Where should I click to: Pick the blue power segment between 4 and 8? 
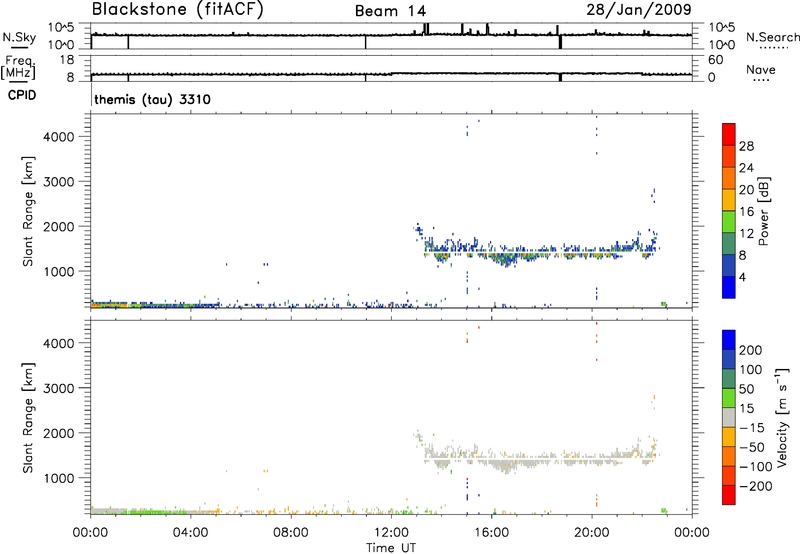click(x=729, y=266)
